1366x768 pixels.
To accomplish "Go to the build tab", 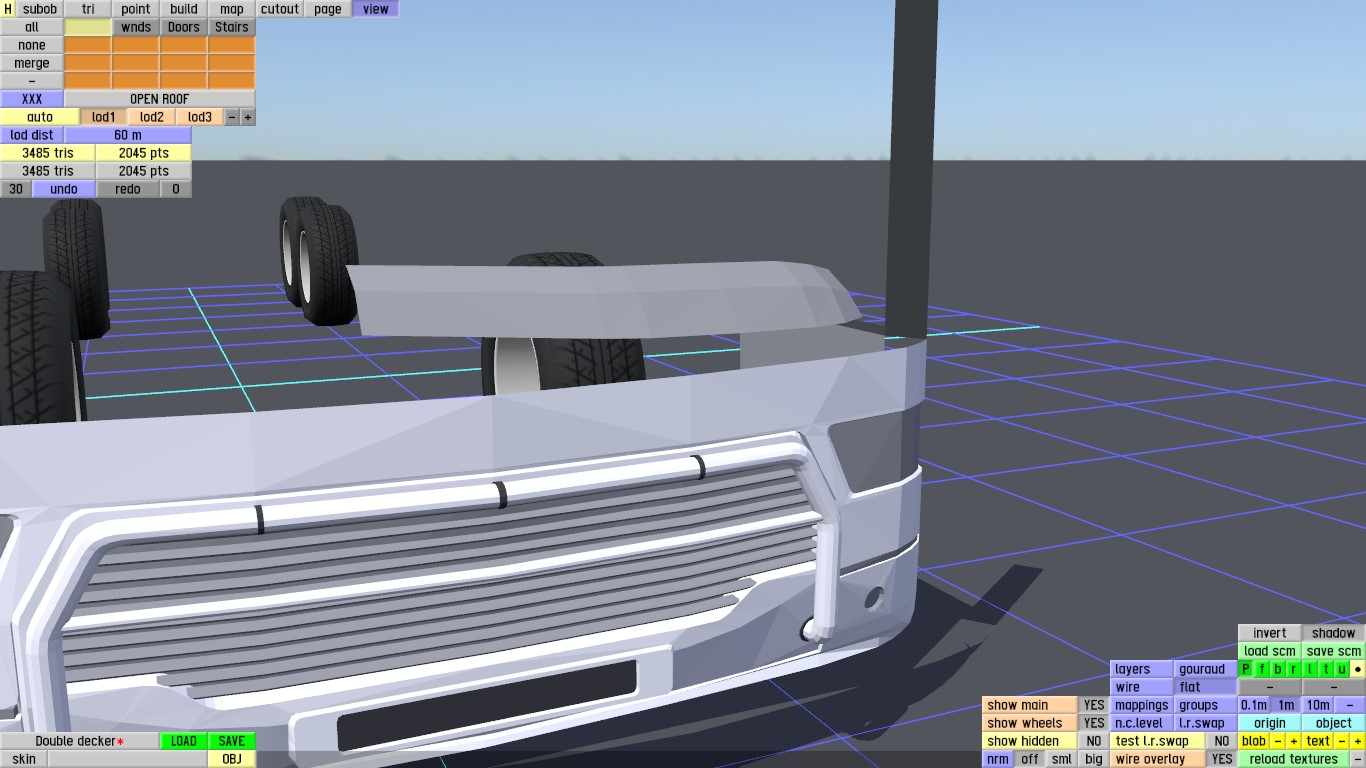I will pos(184,9).
